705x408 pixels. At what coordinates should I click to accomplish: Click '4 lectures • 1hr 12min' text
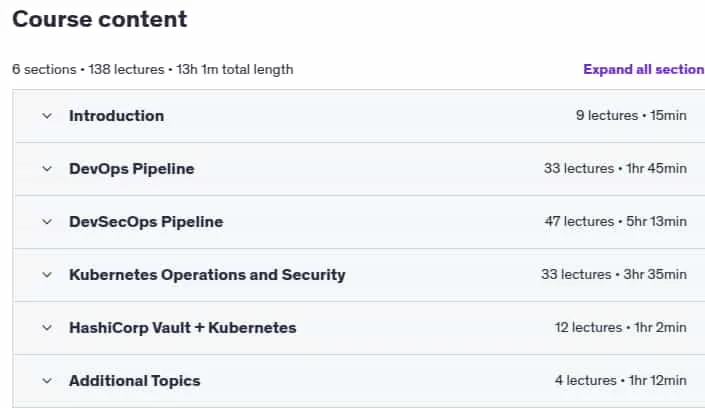click(620, 380)
